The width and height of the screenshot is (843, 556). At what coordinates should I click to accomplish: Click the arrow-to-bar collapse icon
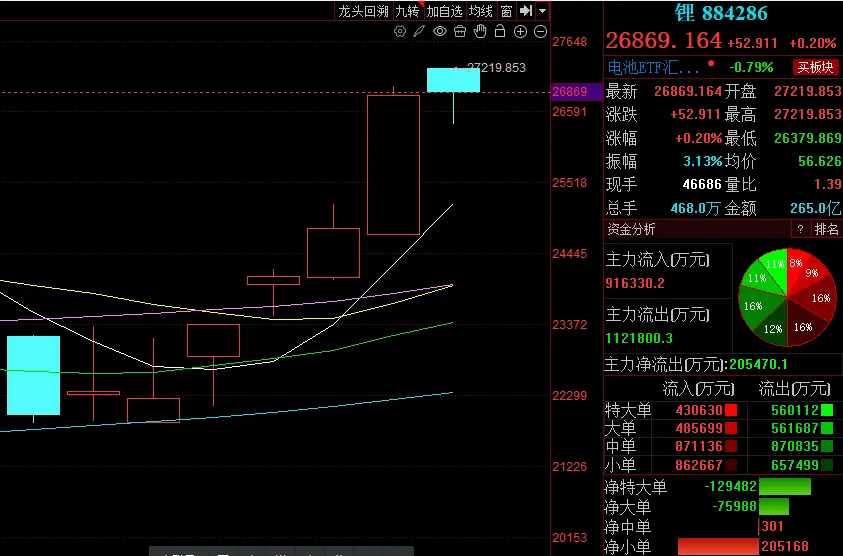525,10
